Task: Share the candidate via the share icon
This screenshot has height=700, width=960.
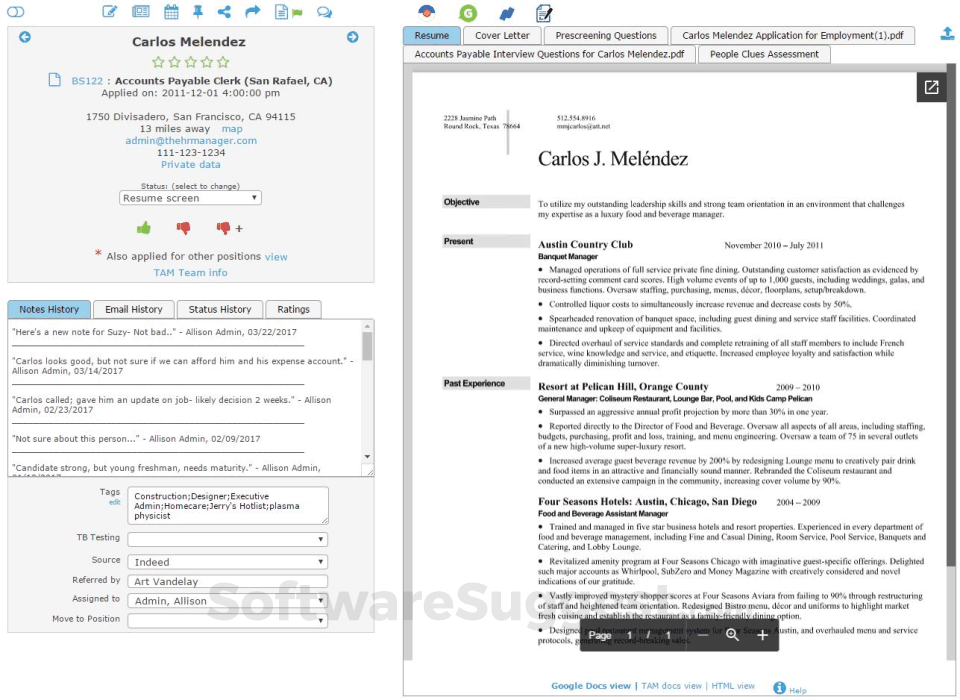Action: tap(224, 11)
